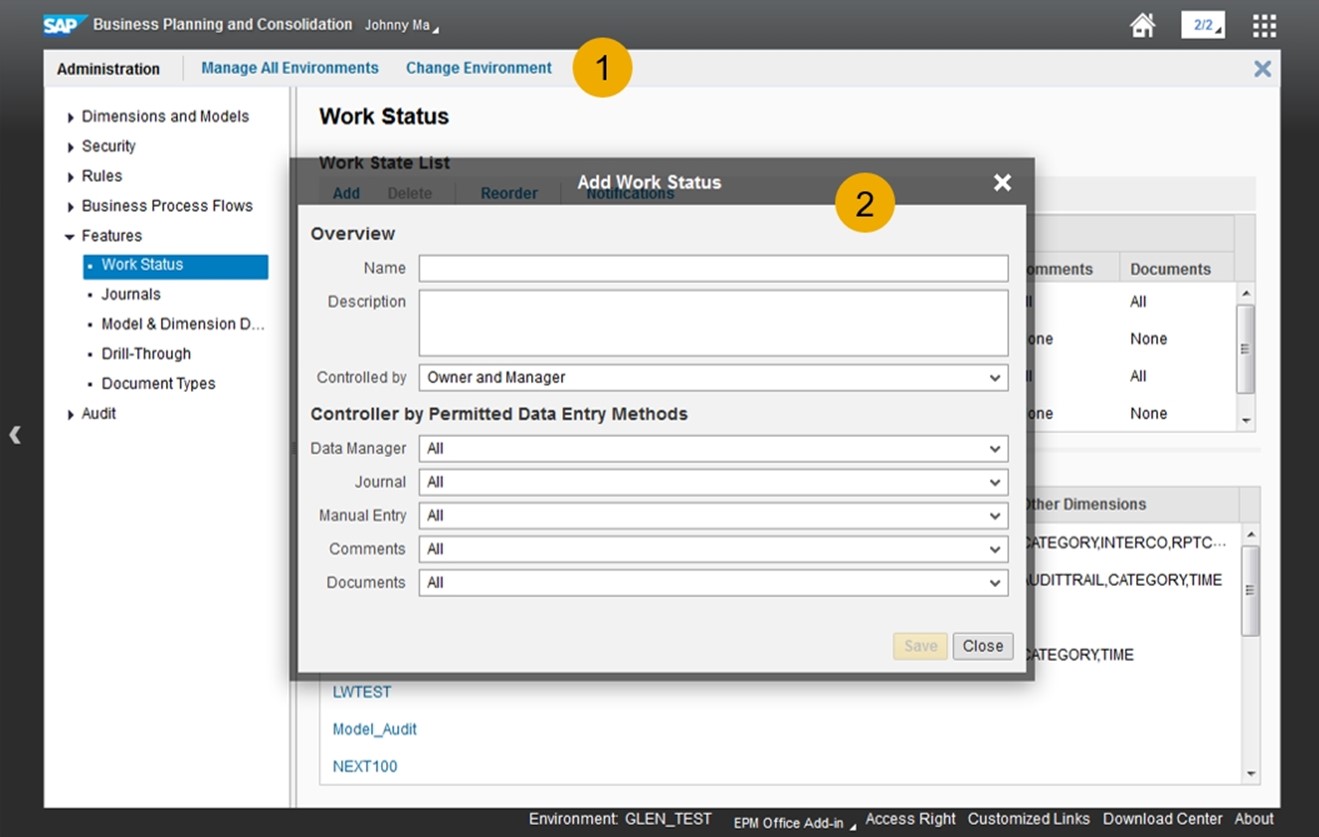1319x837 pixels.
Task: Click into the Name input field
Action: tap(713, 268)
